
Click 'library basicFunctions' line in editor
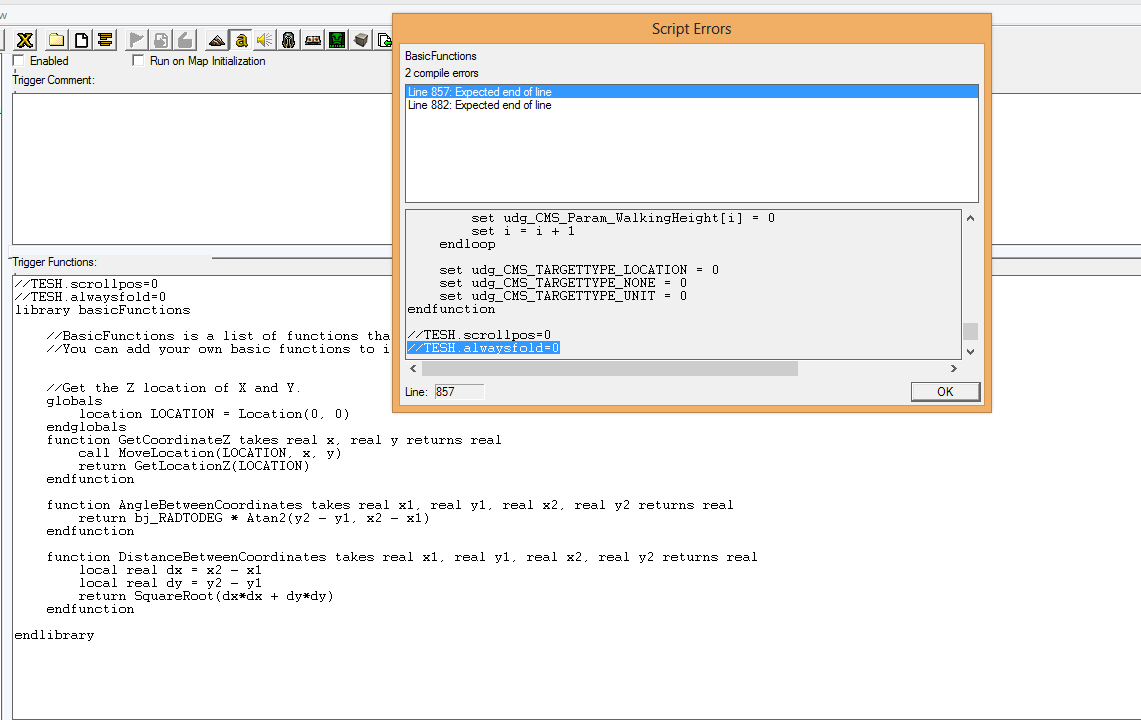click(103, 310)
